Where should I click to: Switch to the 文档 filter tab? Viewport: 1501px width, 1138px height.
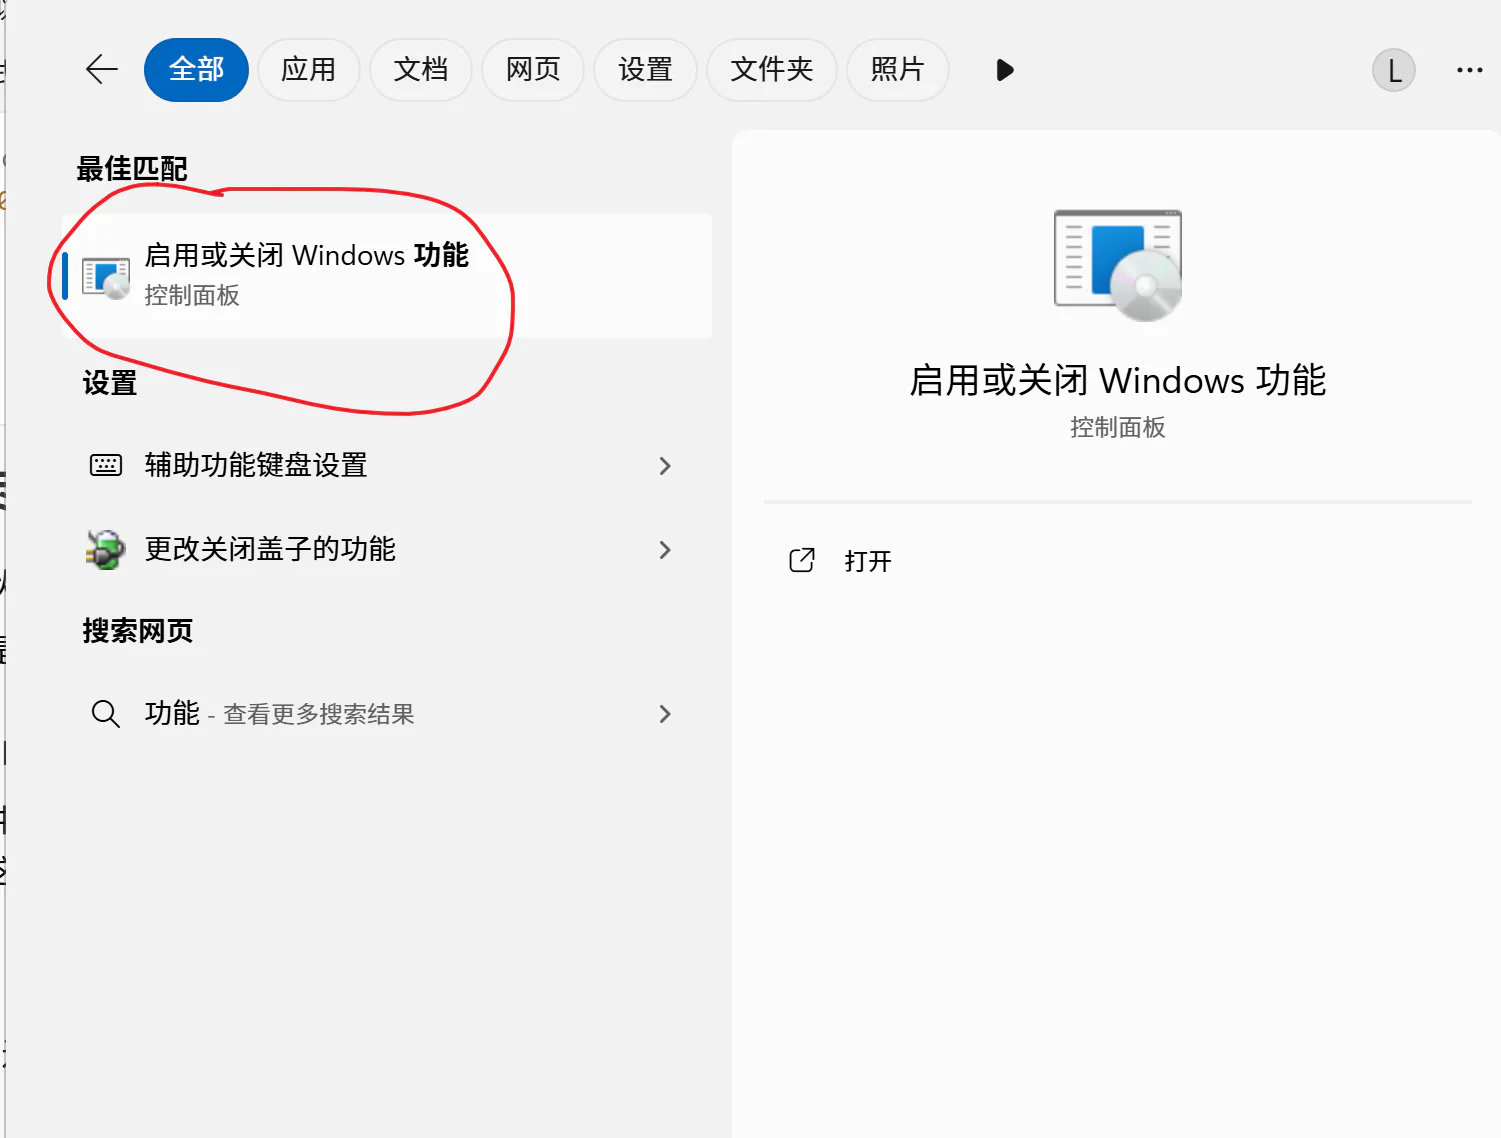[420, 69]
